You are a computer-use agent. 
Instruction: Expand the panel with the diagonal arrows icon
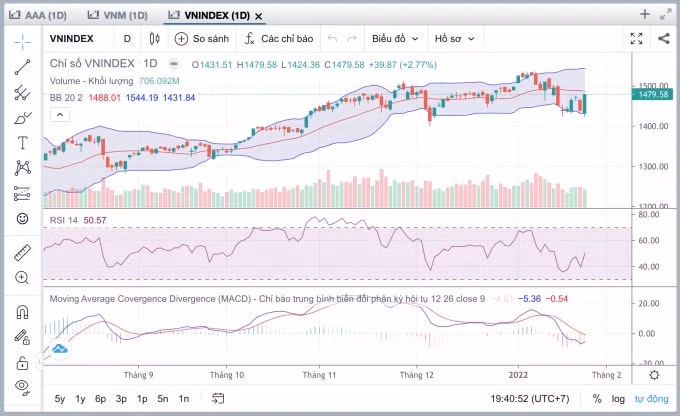(666, 14)
